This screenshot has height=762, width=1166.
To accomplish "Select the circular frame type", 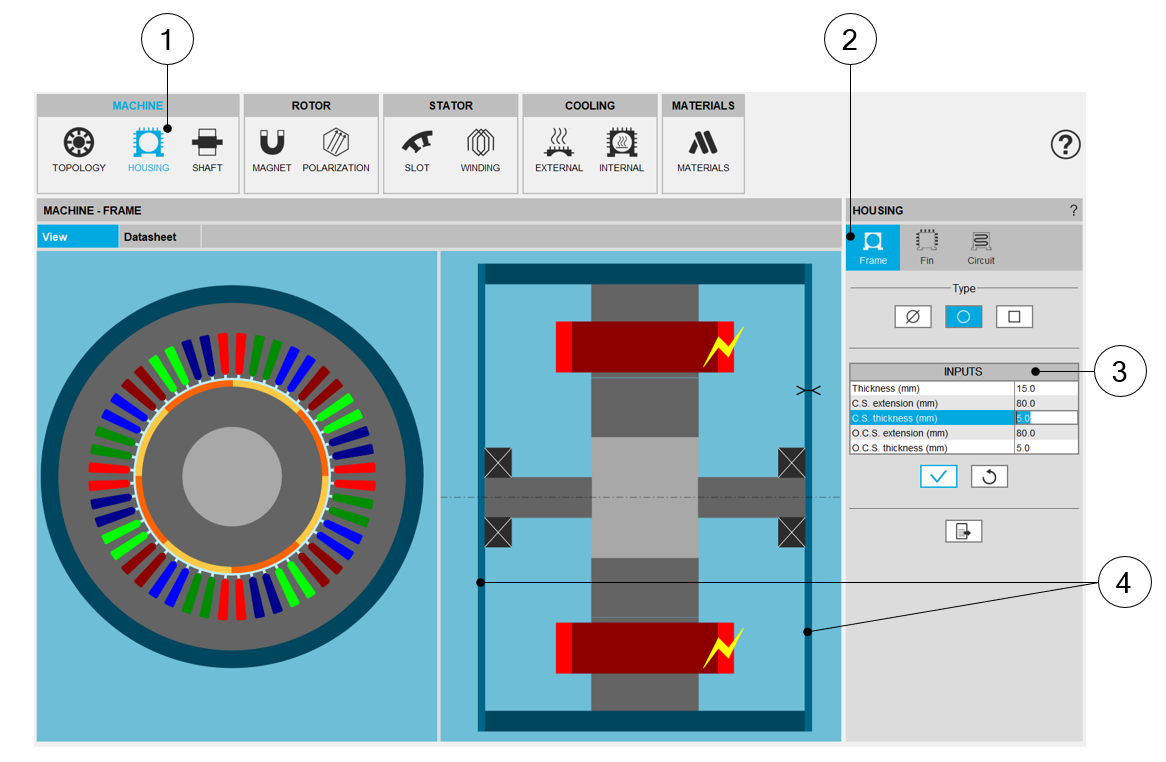I will pyautogui.click(x=963, y=317).
